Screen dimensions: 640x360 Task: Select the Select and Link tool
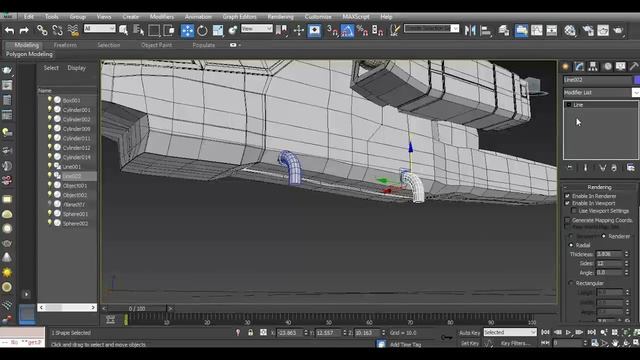click(x=42, y=30)
